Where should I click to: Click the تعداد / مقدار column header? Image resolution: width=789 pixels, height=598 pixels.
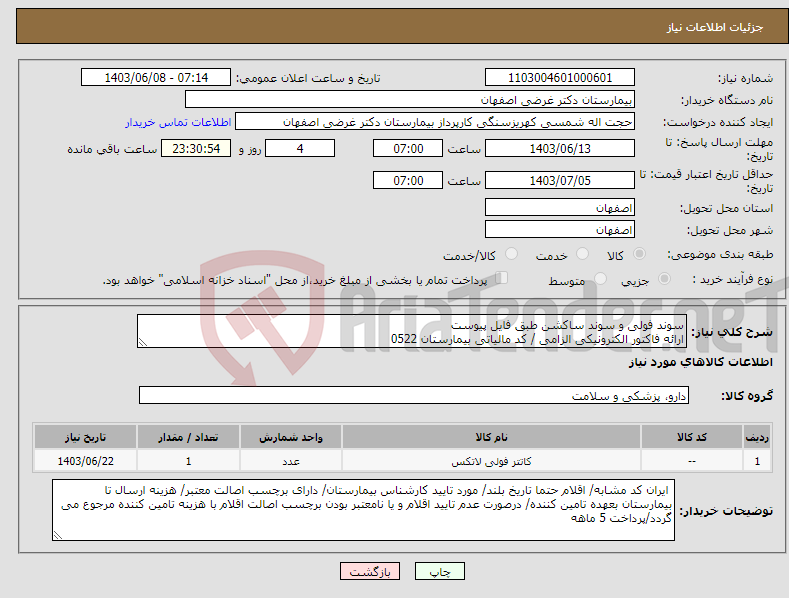(x=188, y=437)
